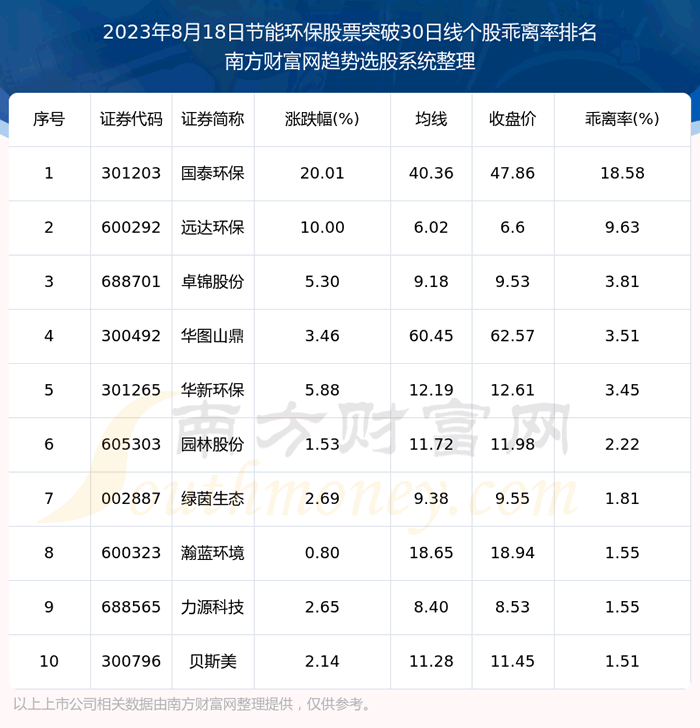
Task: Click the 2.69 change value
Action: click(322, 499)
